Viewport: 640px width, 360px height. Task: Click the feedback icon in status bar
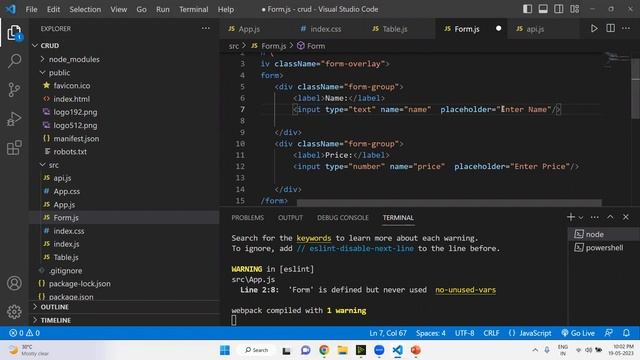(609, 333)
